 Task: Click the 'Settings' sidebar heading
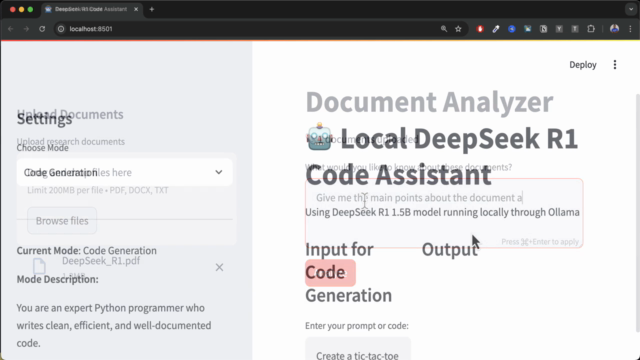pyautogui.click(x=44, y=119)
